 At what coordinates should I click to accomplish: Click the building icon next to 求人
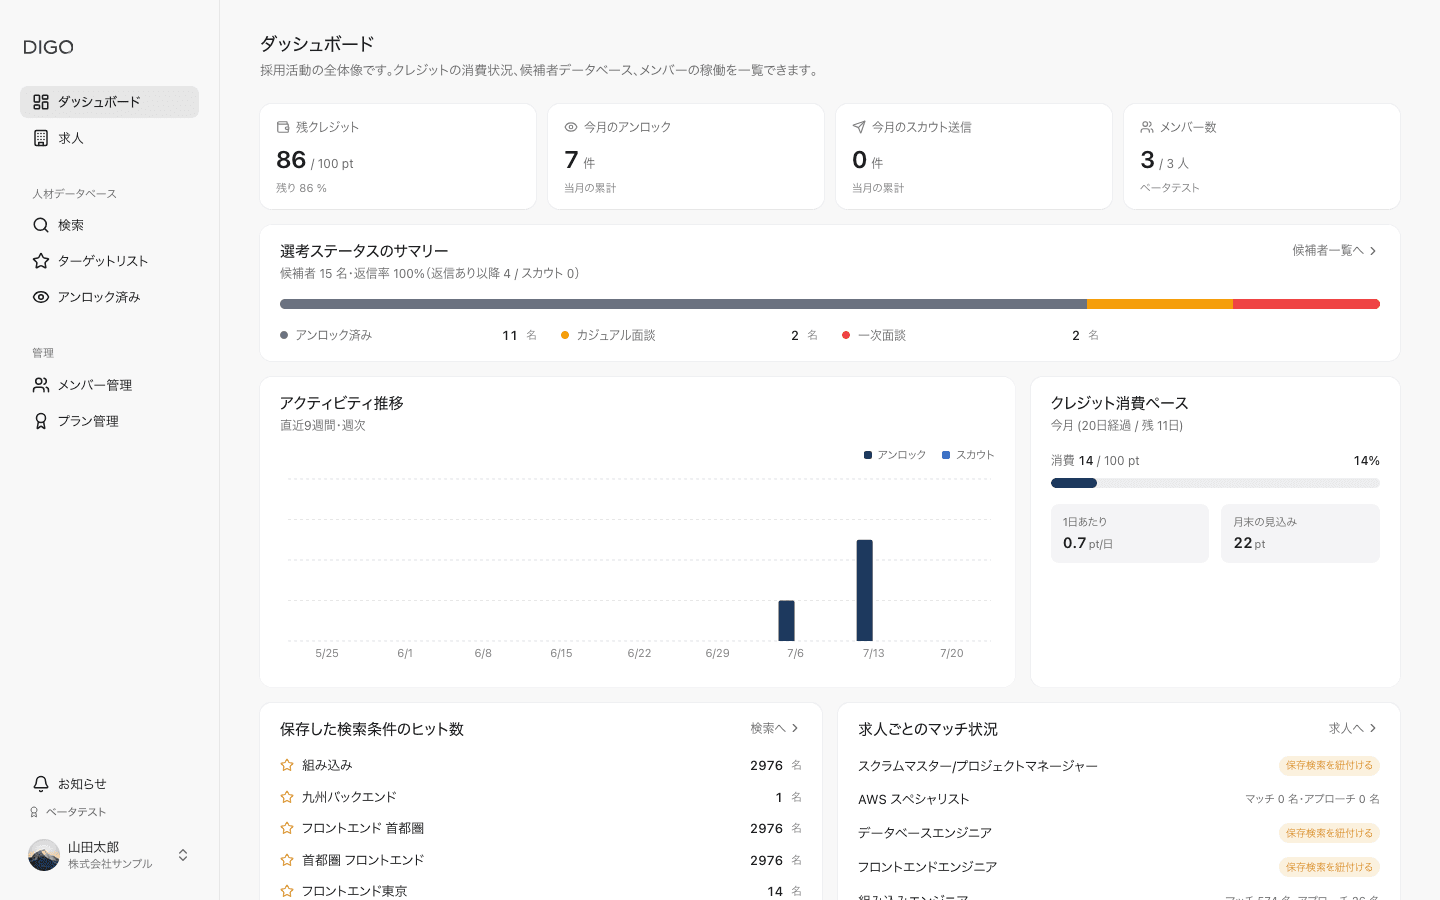(x=41, y=138)
